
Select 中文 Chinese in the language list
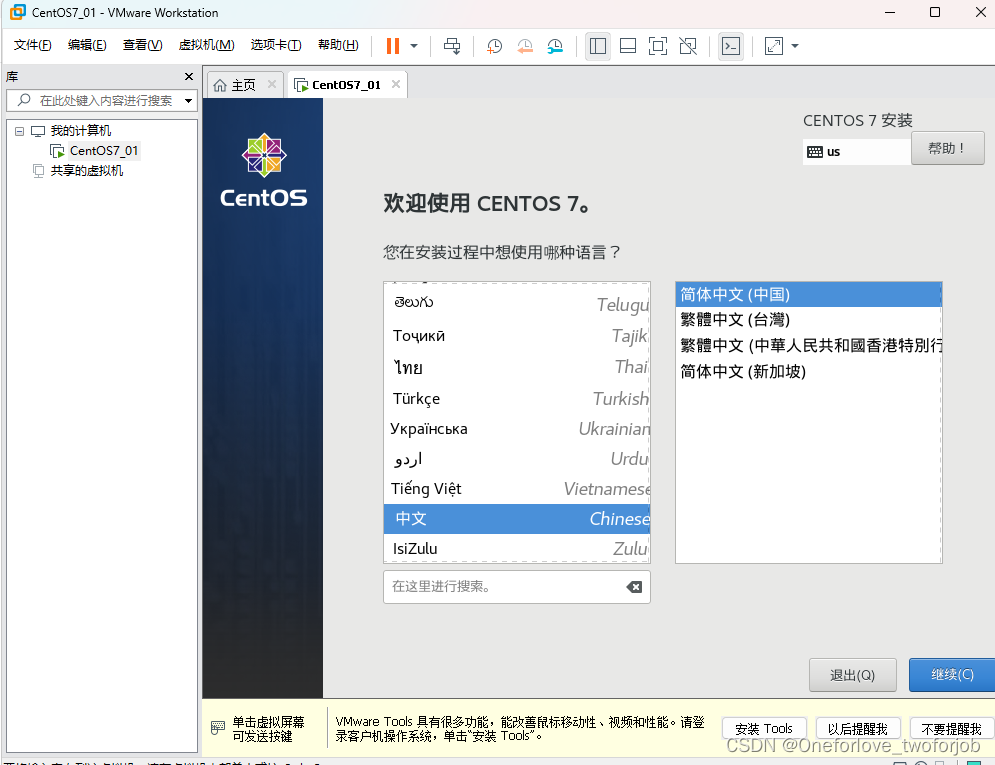[x=517, y=519]
